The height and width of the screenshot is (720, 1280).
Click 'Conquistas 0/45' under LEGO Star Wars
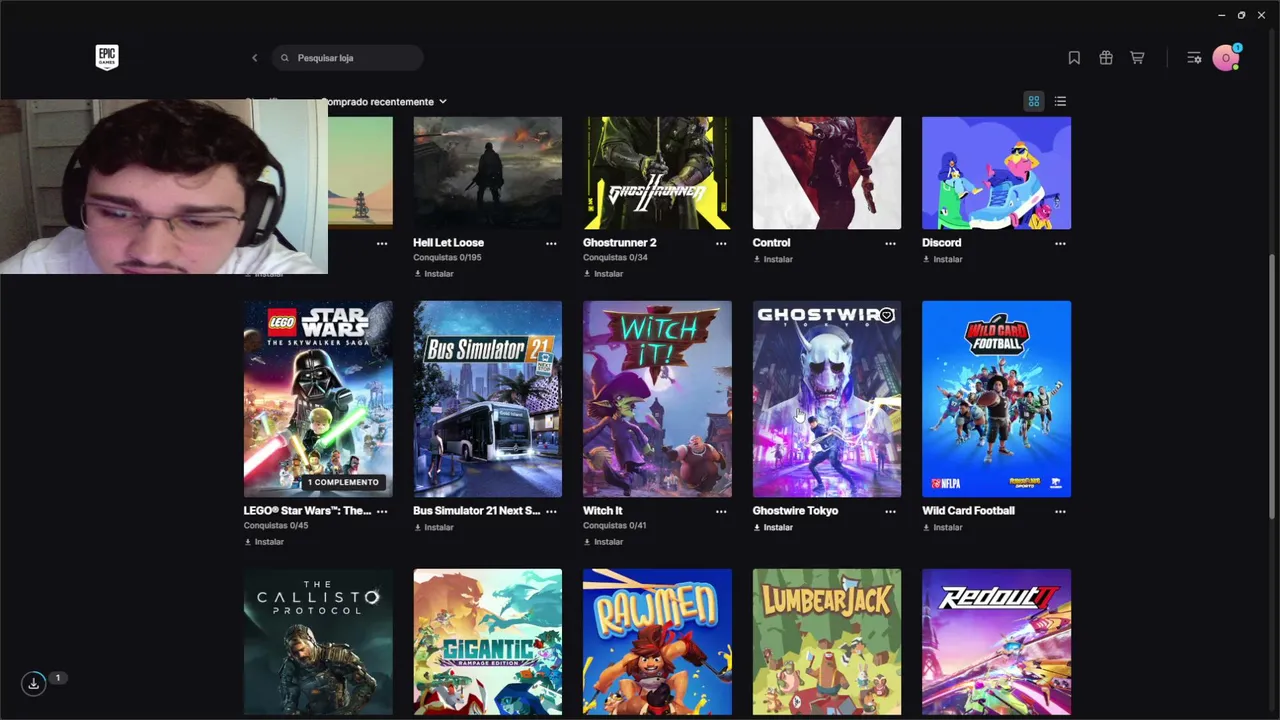[x=277, y=526]
